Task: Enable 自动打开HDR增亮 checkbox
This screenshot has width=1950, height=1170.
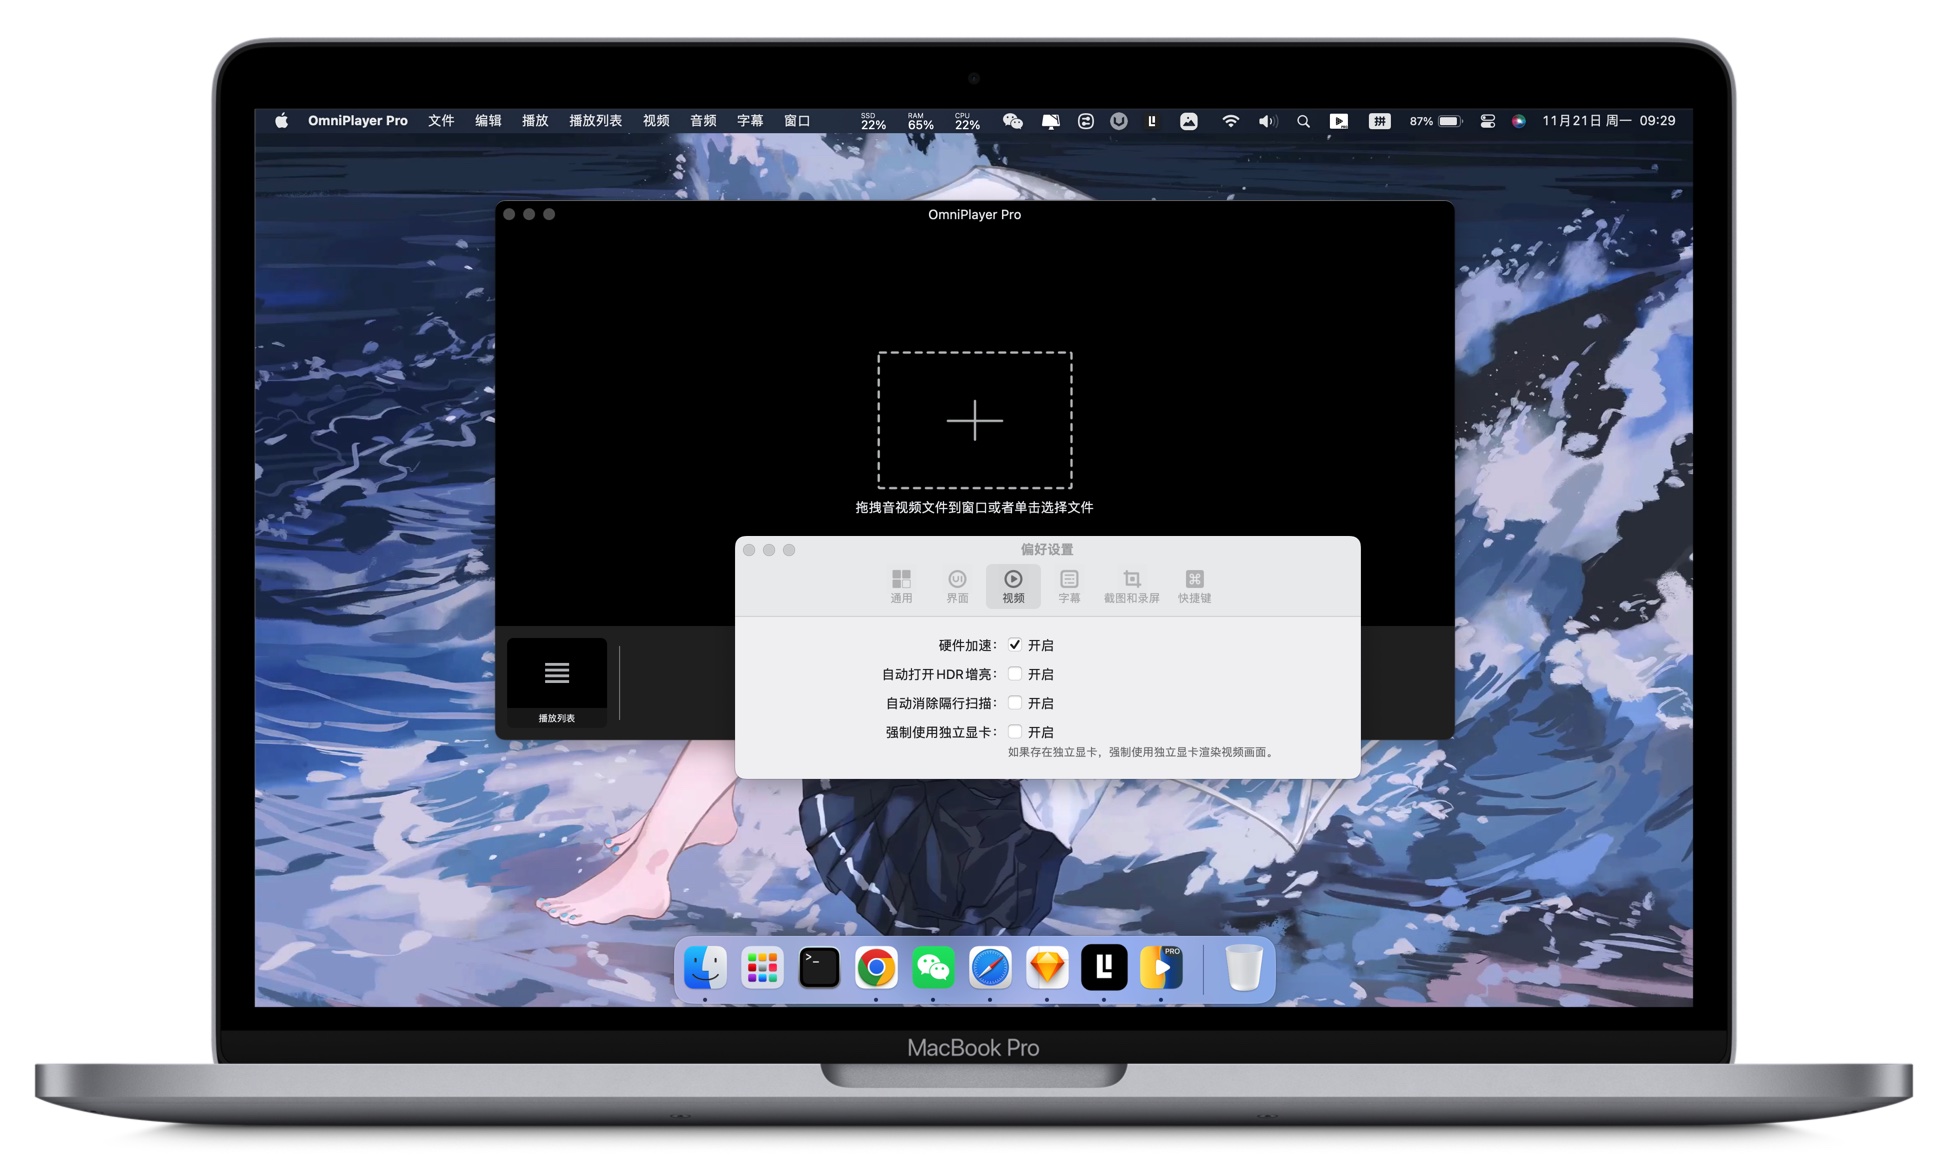Action: tap(1015, 674)
